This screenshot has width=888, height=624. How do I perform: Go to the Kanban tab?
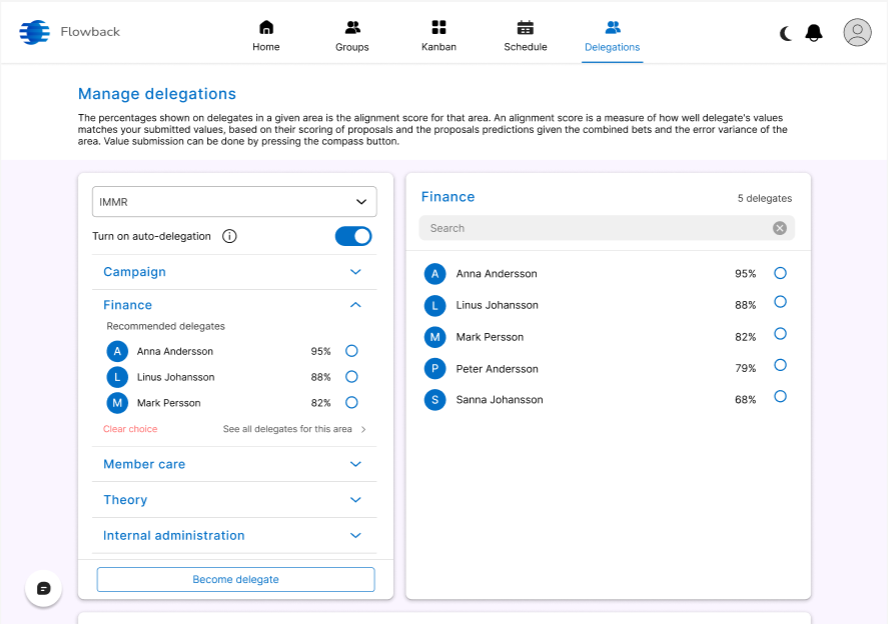click(x=439, y=35)
